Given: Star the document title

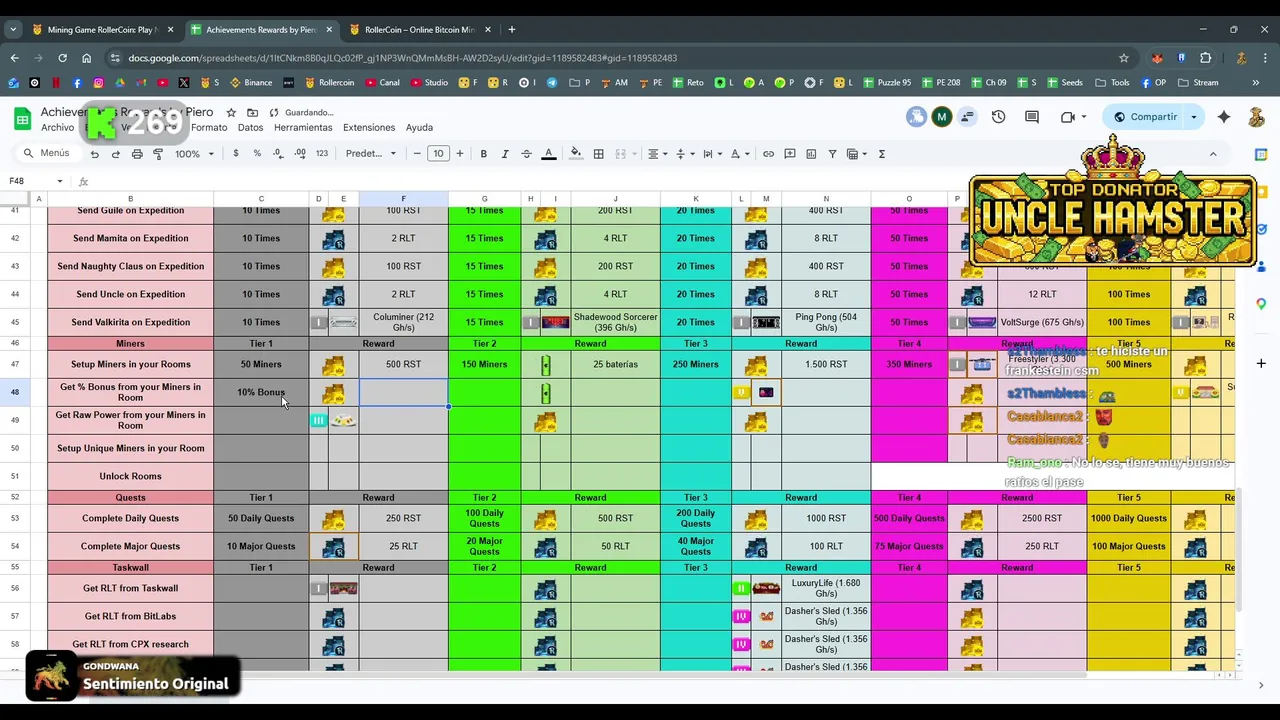Looking at the screenshot, I should (231, 113).
